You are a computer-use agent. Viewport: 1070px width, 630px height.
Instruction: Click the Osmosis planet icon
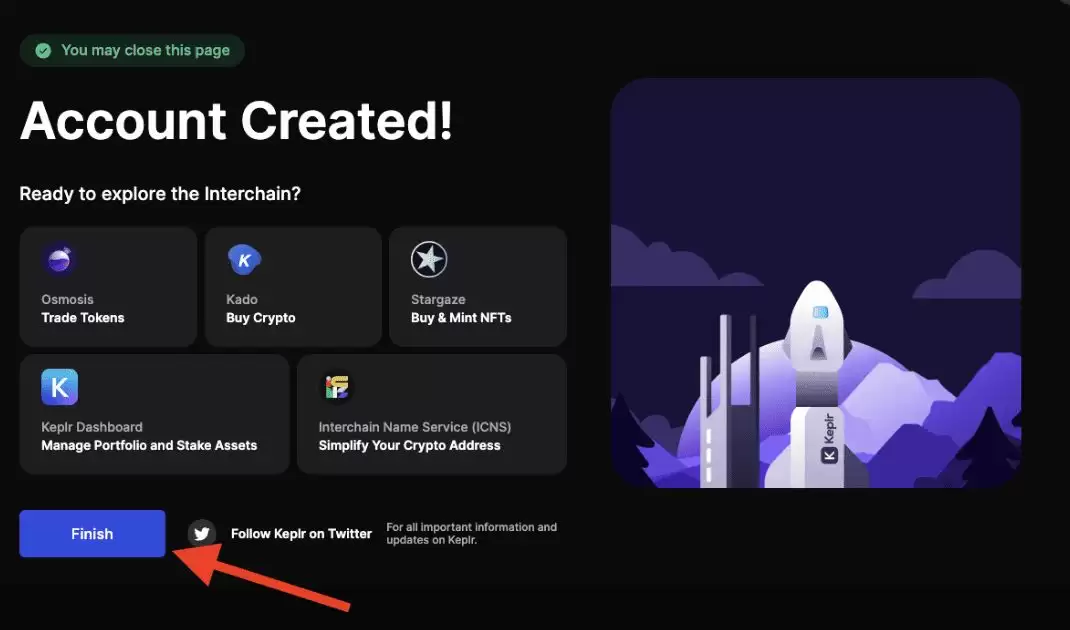[x=60, y=261]
